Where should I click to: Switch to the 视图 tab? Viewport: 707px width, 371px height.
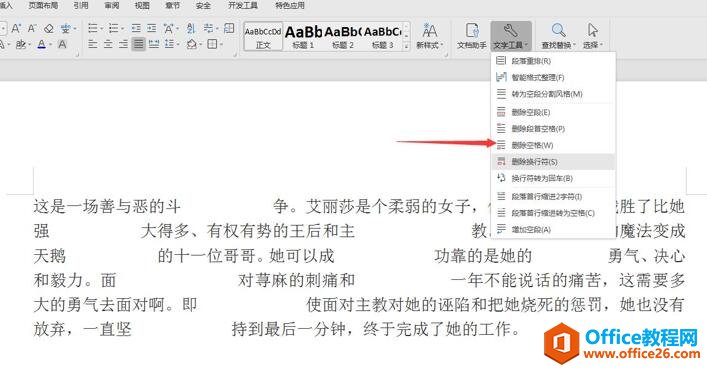tap(142, 5)
